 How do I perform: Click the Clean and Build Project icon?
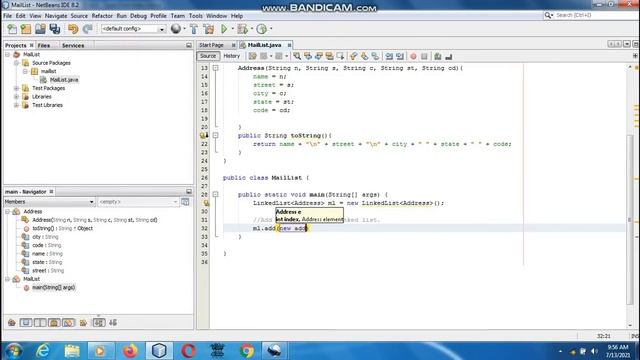pyautogui.click(x=209, y=29)
